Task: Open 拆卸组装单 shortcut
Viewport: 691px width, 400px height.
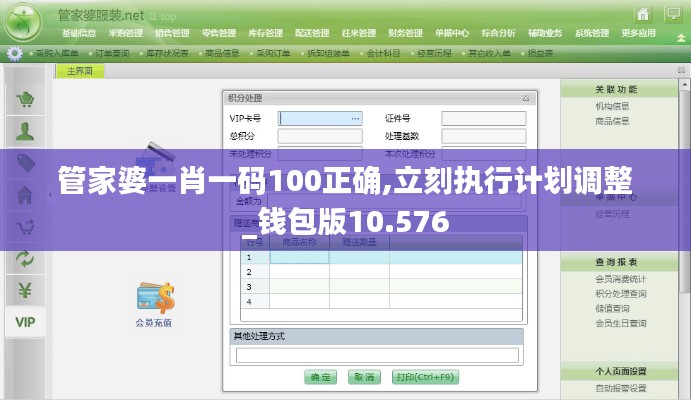Action: click(328, 53)
